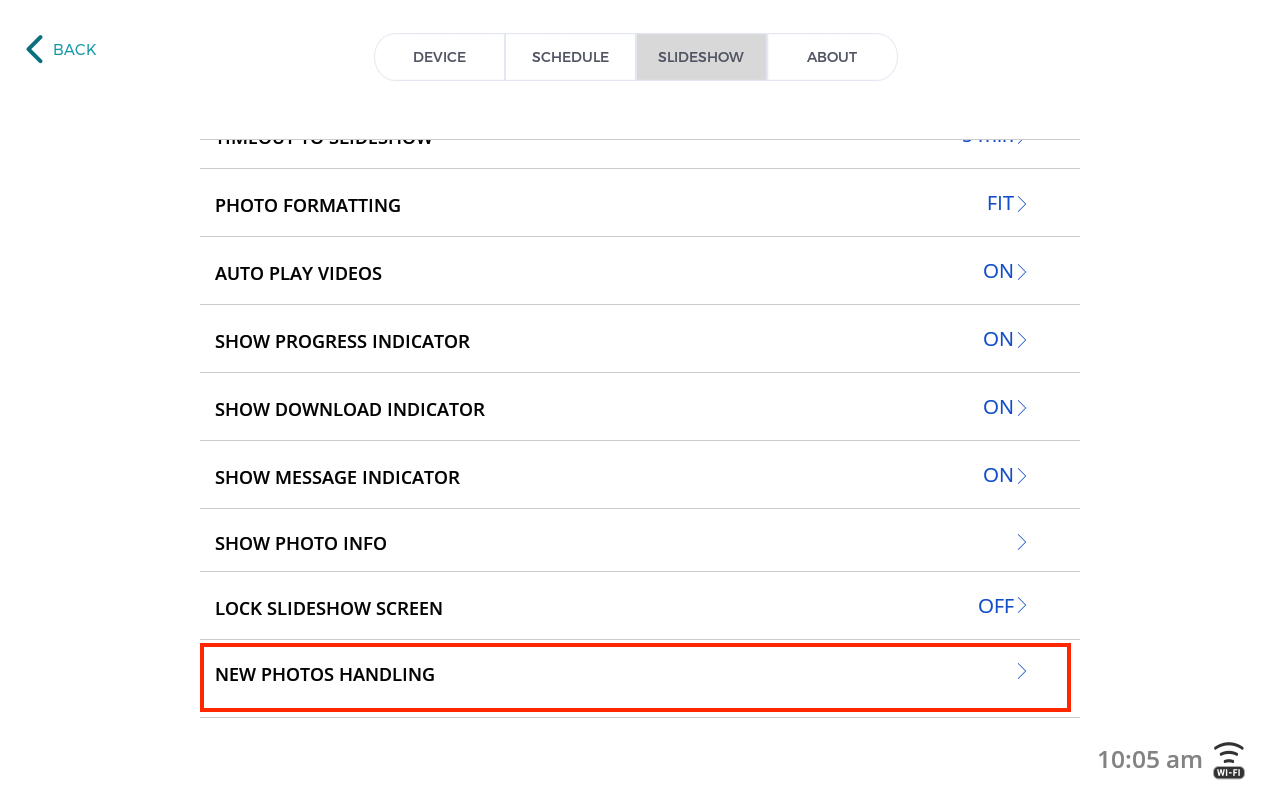This screenshot has width=1280, height=800.
Task: Open the SHOW PROGRESS INDICATOR setting
Action: 640,339
